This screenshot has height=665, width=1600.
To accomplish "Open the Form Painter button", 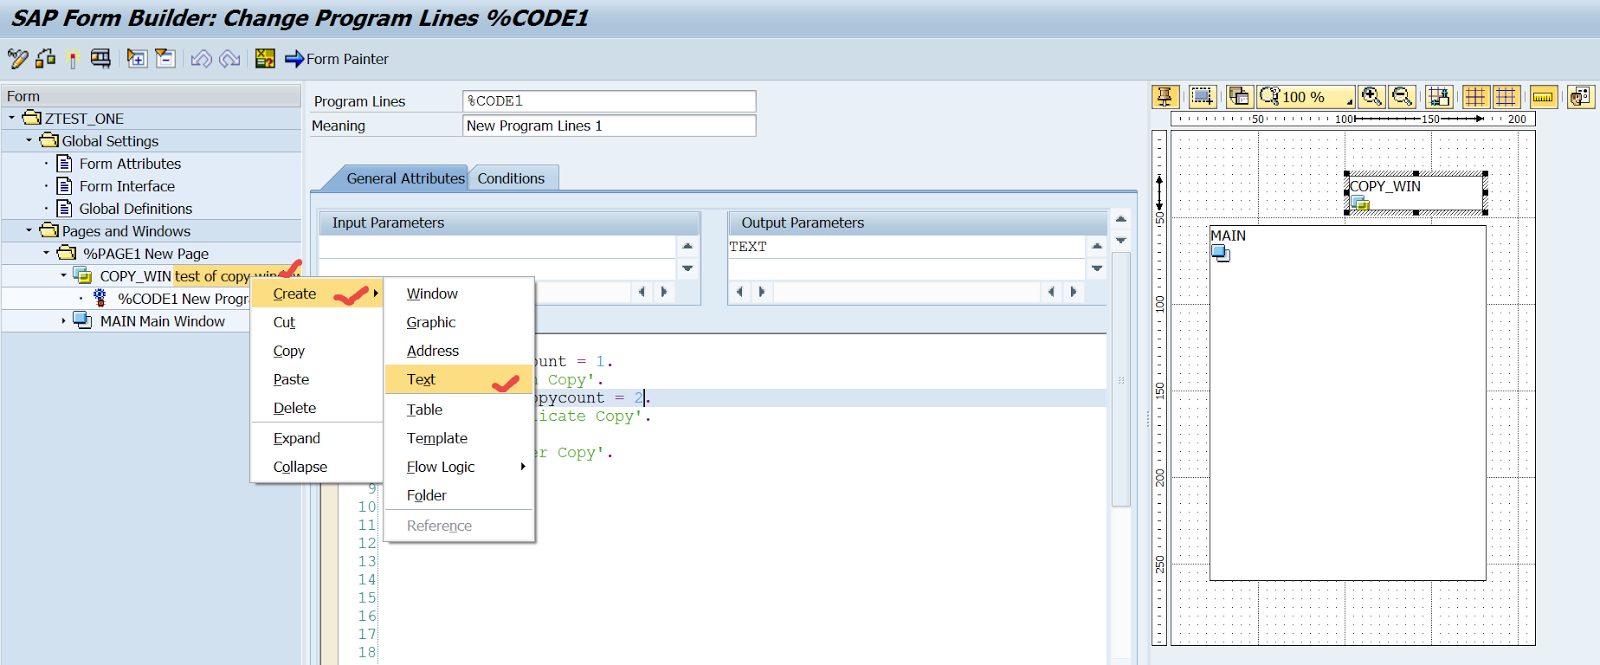I will [337, 59].
